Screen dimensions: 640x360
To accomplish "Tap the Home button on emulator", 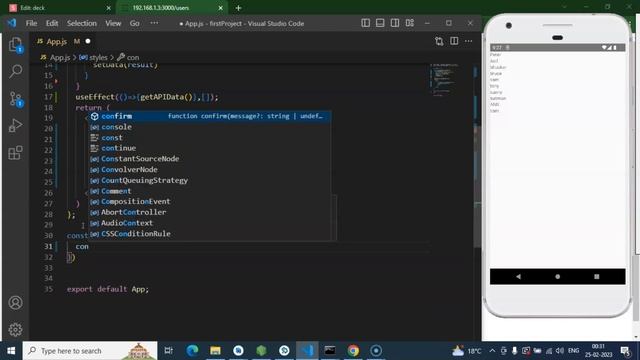I will tap(558, 276).
